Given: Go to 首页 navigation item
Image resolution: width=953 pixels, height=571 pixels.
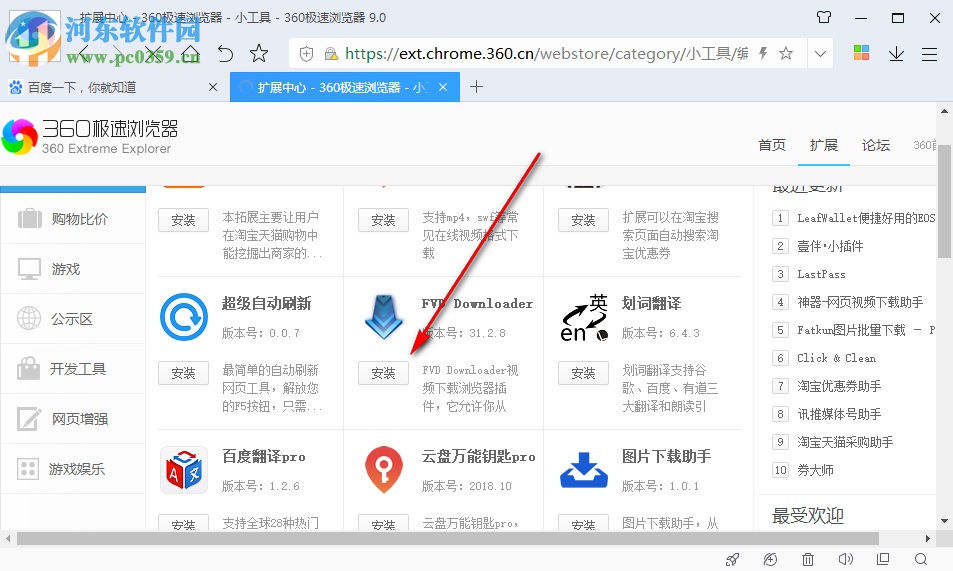Looking at the screenshot, I should 772,145.
